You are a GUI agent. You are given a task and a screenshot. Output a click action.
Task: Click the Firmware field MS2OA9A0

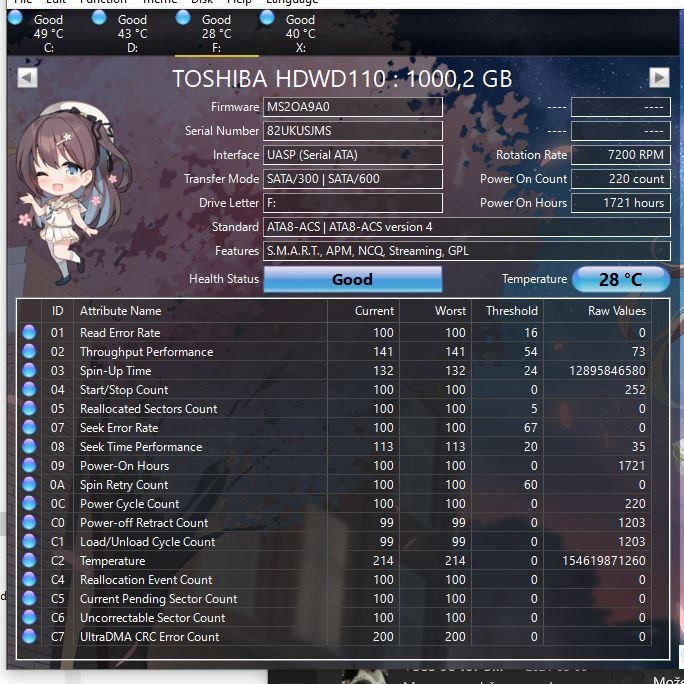[x=352, y=107]
